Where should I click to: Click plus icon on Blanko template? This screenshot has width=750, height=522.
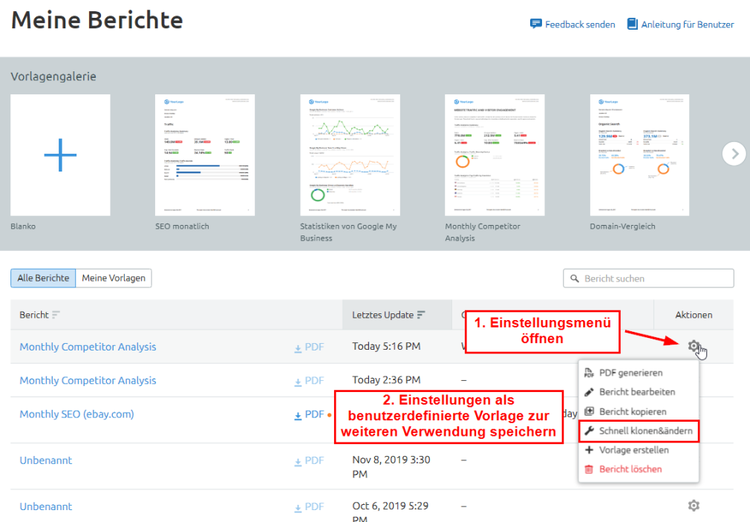pos(60,155)
